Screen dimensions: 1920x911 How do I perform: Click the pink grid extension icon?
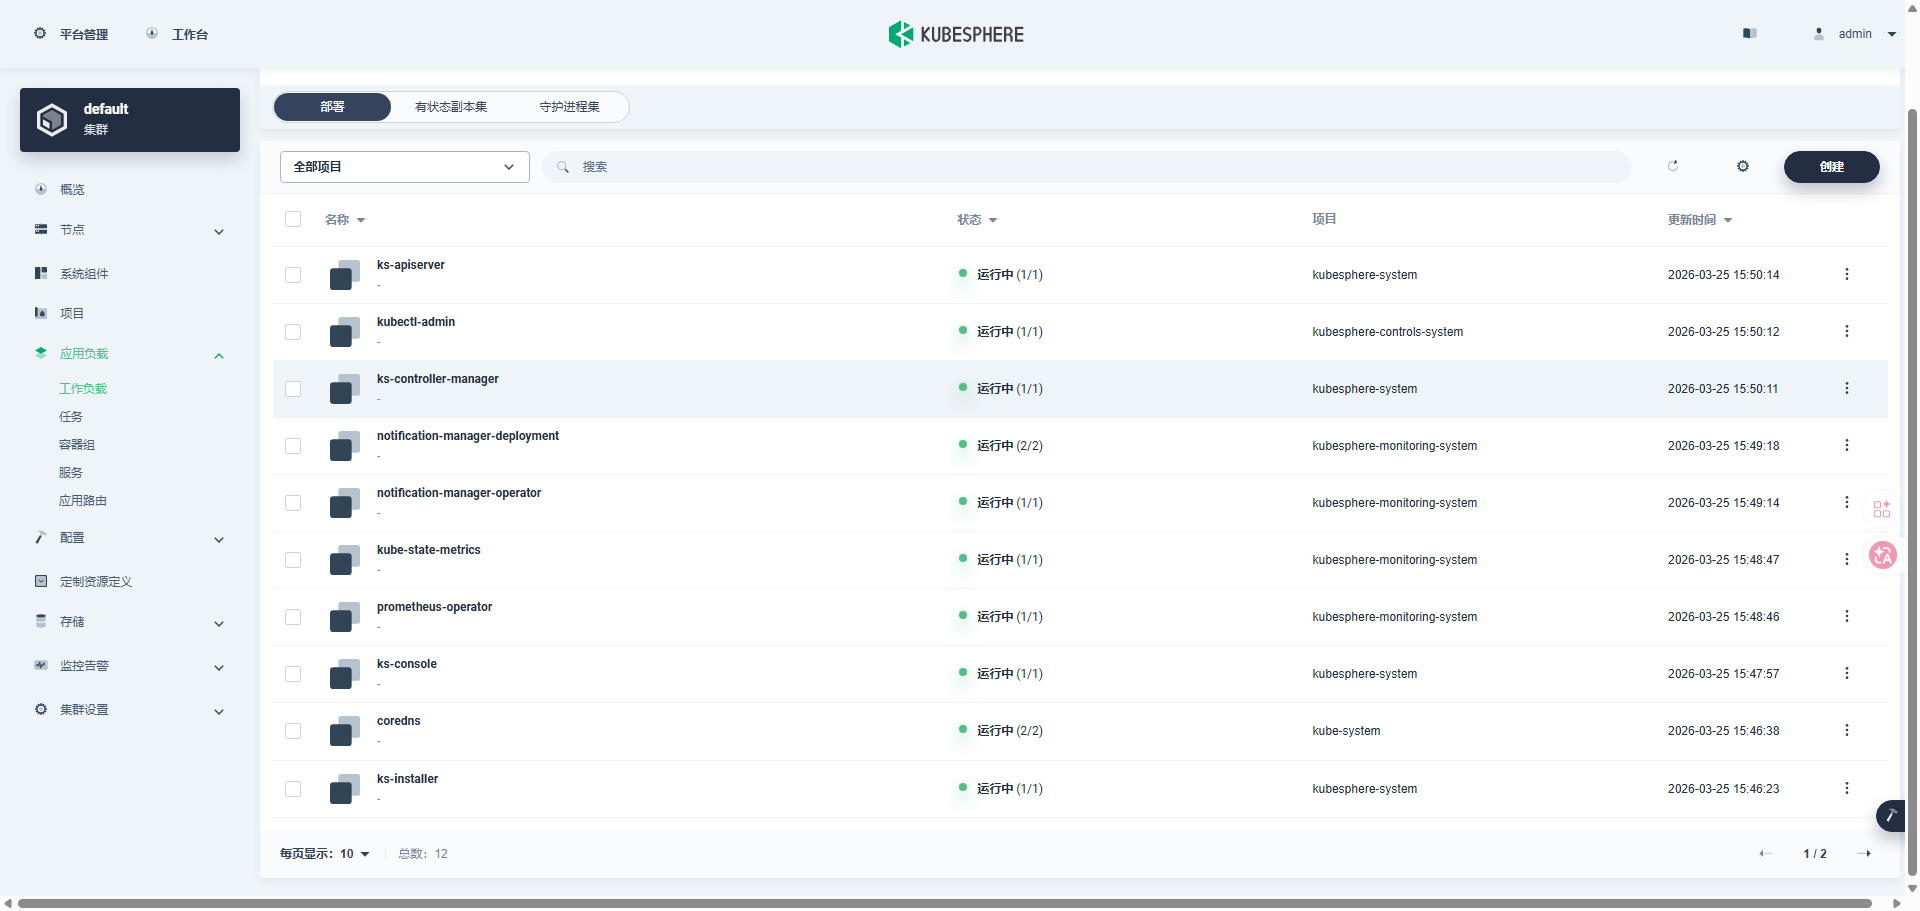pyautogui.click(x=1882, y=509)
